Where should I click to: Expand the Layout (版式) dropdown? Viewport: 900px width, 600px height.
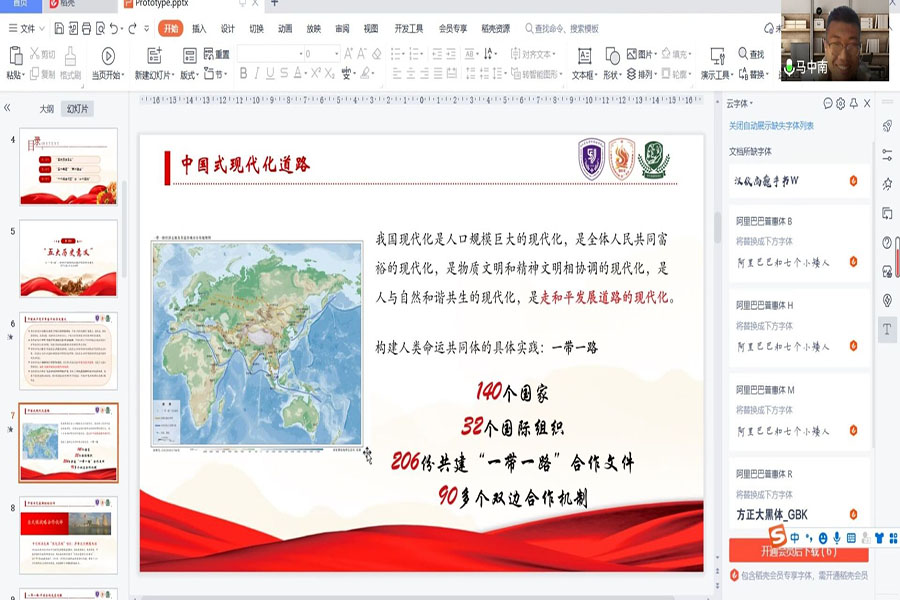189,75
